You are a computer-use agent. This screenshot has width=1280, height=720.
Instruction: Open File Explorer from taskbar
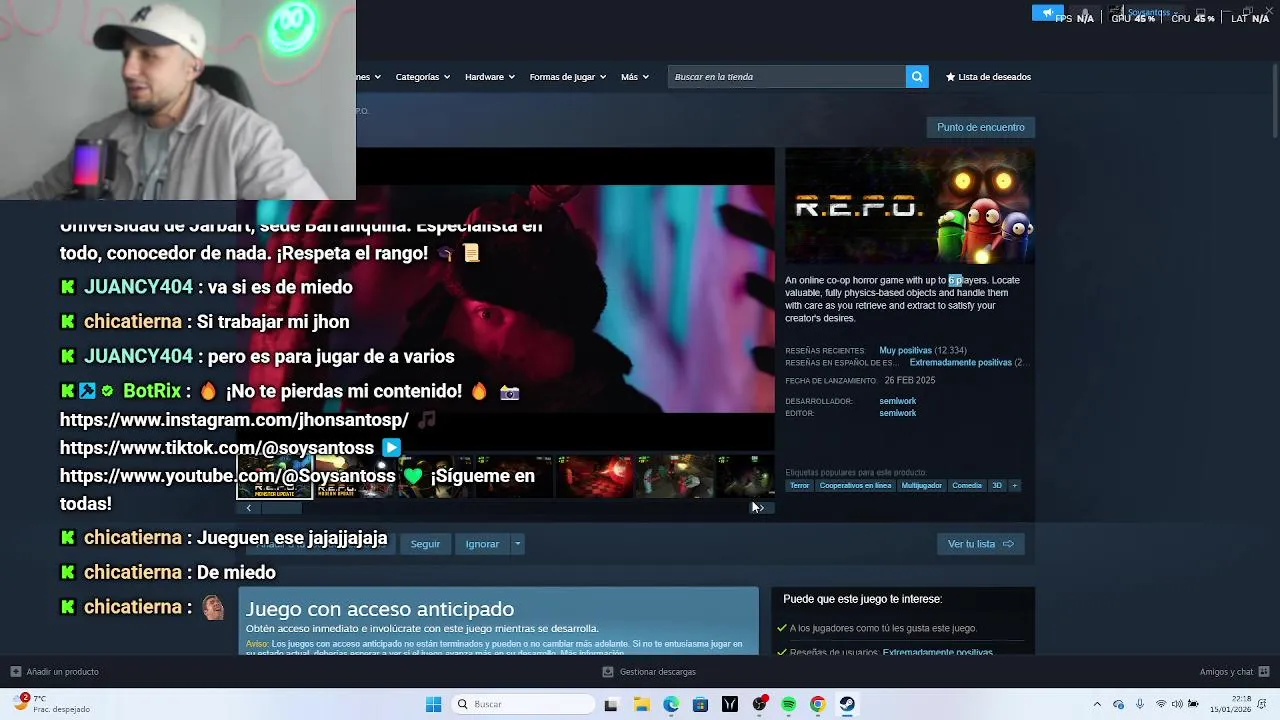[x=641, y=704]
